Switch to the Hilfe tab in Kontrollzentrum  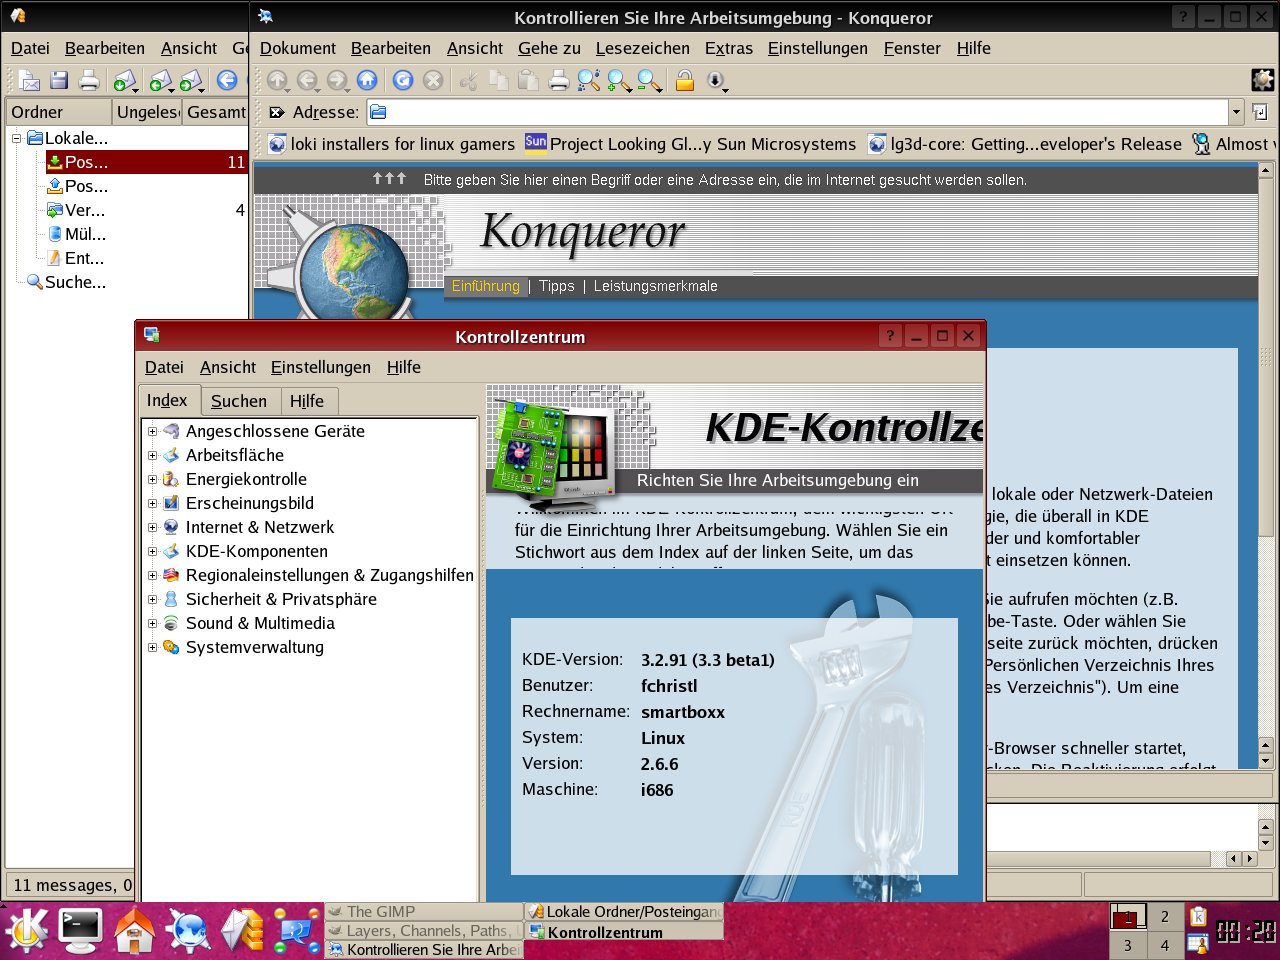point(307,401)
